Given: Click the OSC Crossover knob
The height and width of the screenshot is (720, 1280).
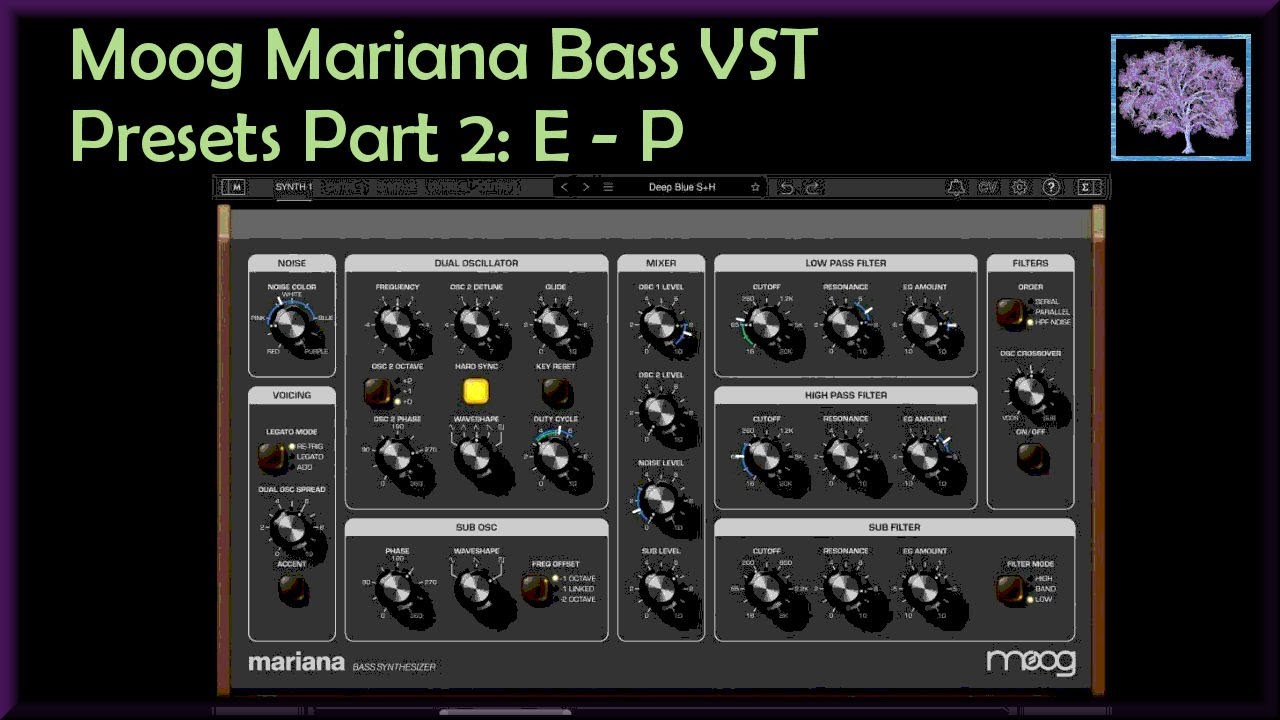Looking at the screenshot, I should 1030,390.
